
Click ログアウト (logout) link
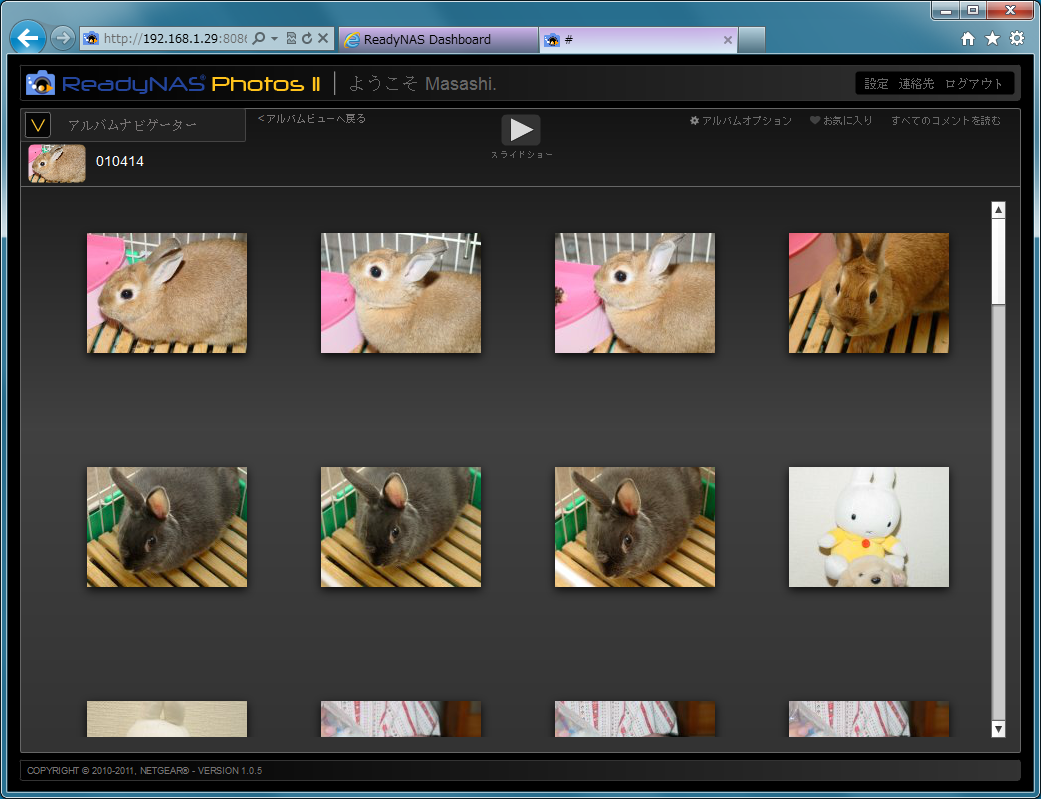coord(973,84)
